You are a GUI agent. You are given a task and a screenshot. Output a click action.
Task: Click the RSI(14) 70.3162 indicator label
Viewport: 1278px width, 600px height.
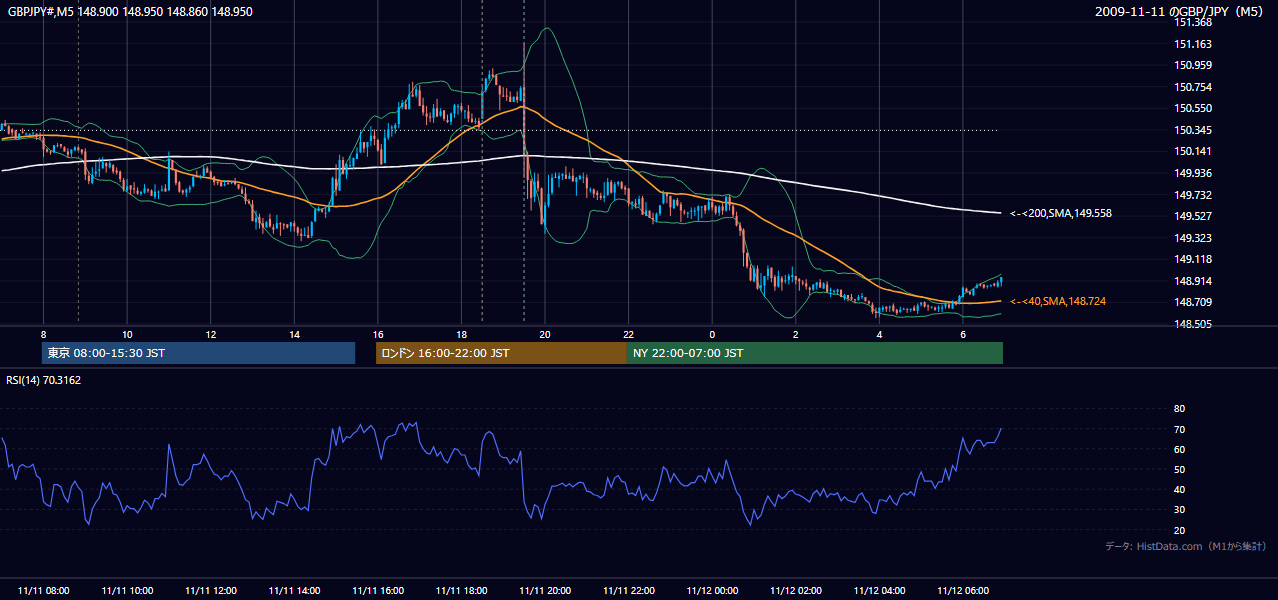pyautogui.click(x=44, y=380)
